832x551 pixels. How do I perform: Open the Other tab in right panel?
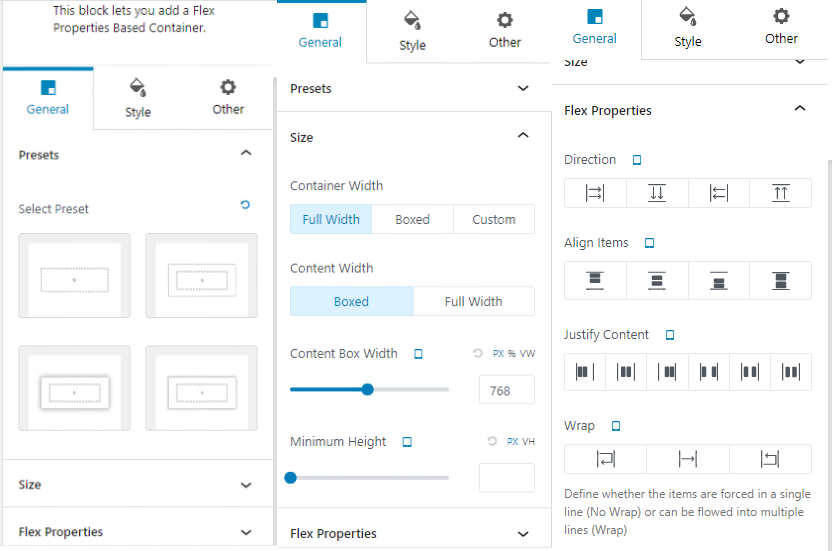[781, 27]
